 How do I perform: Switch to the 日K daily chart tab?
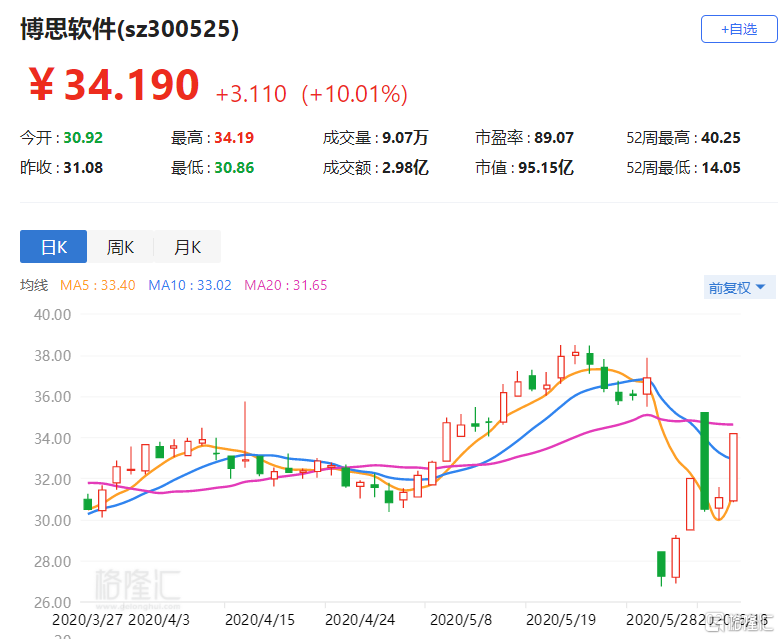coord(54,247)
